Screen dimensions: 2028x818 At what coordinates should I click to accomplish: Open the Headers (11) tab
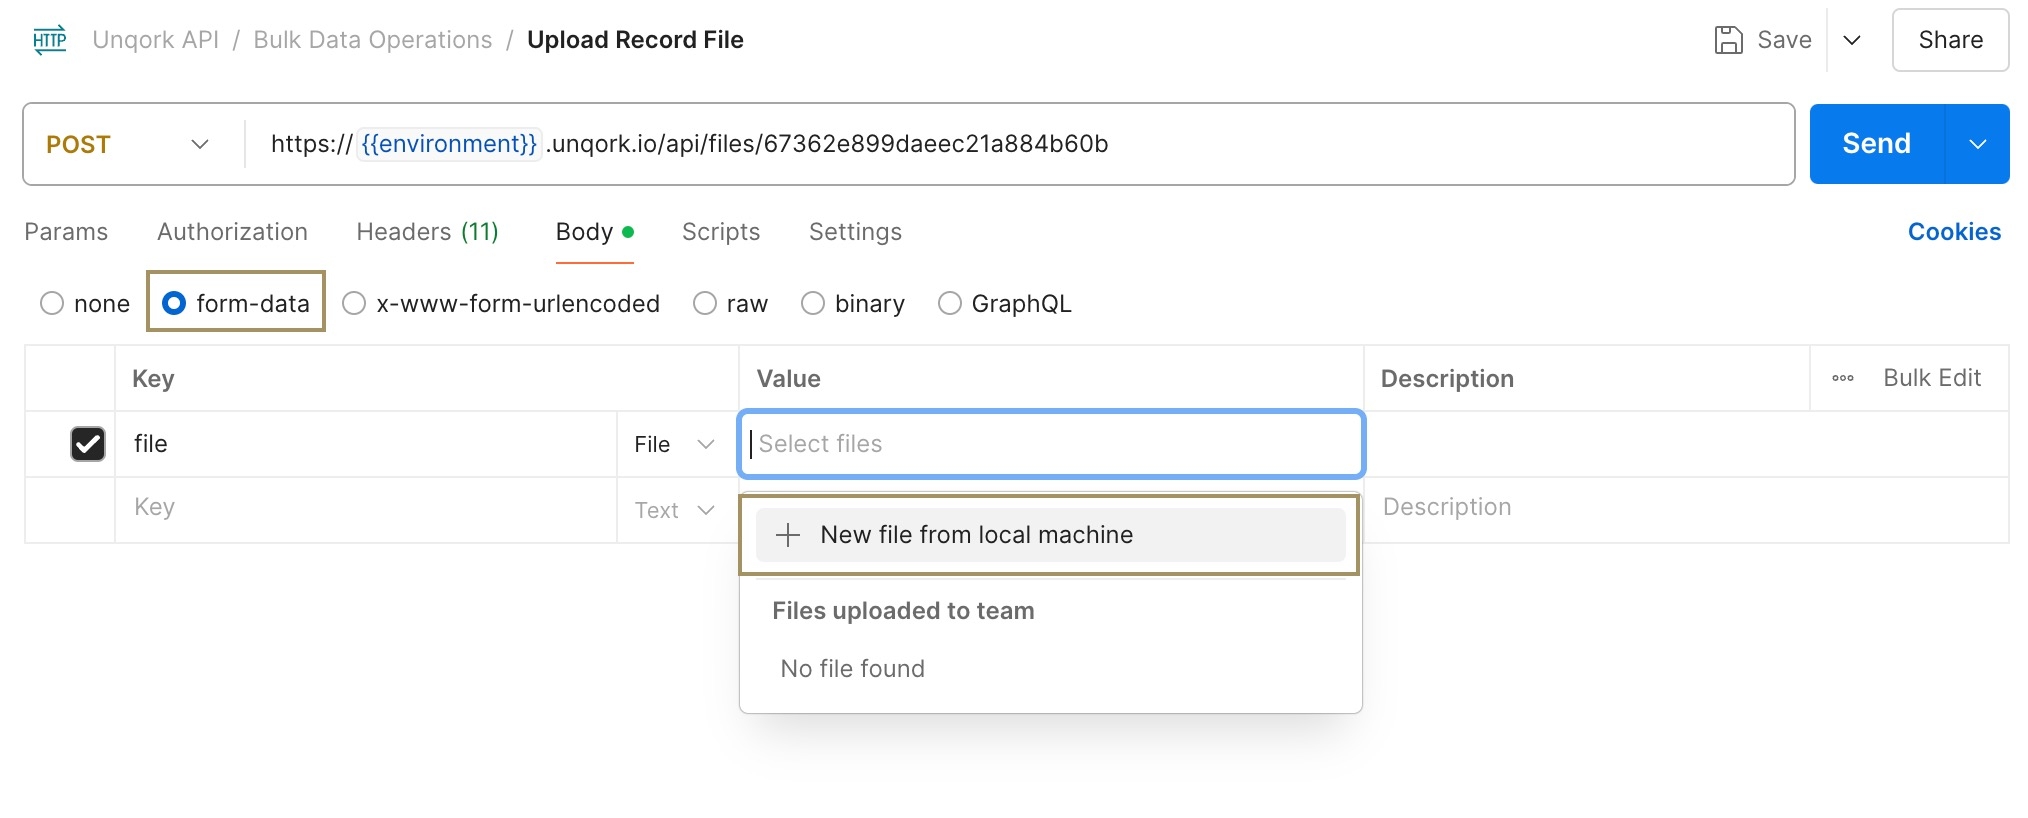point(427,232)
